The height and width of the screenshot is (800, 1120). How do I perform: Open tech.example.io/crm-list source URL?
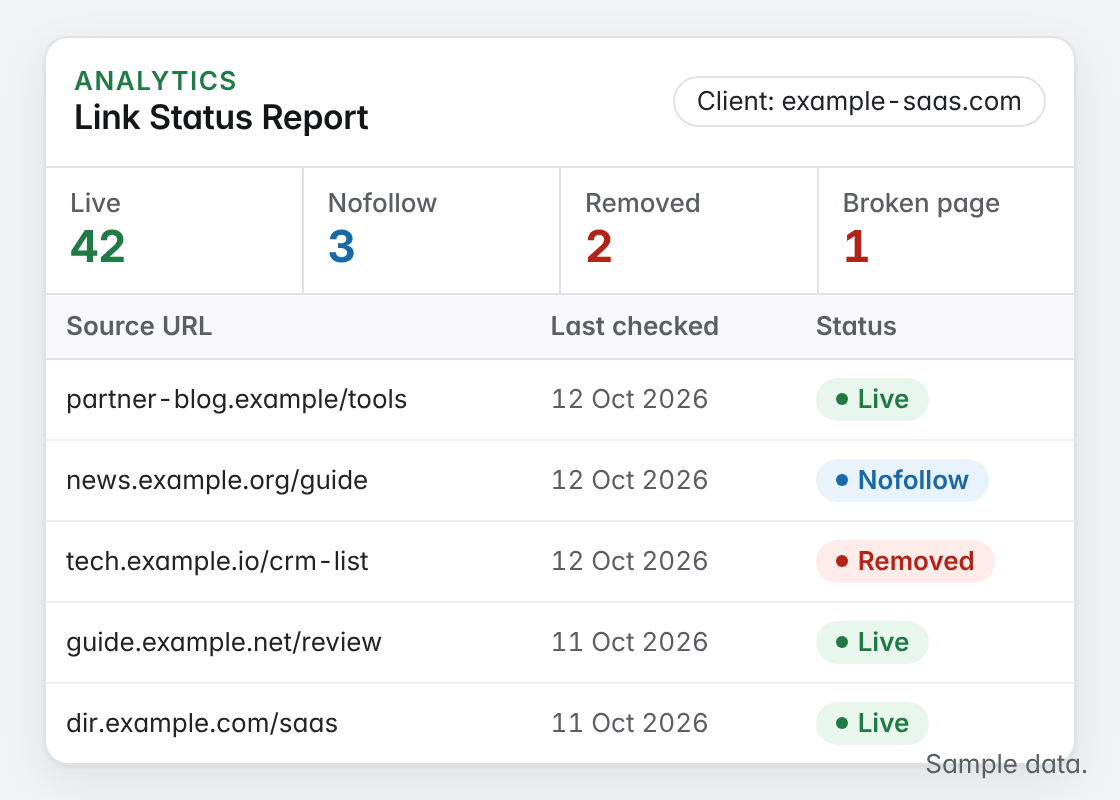[x=217, y=561]
